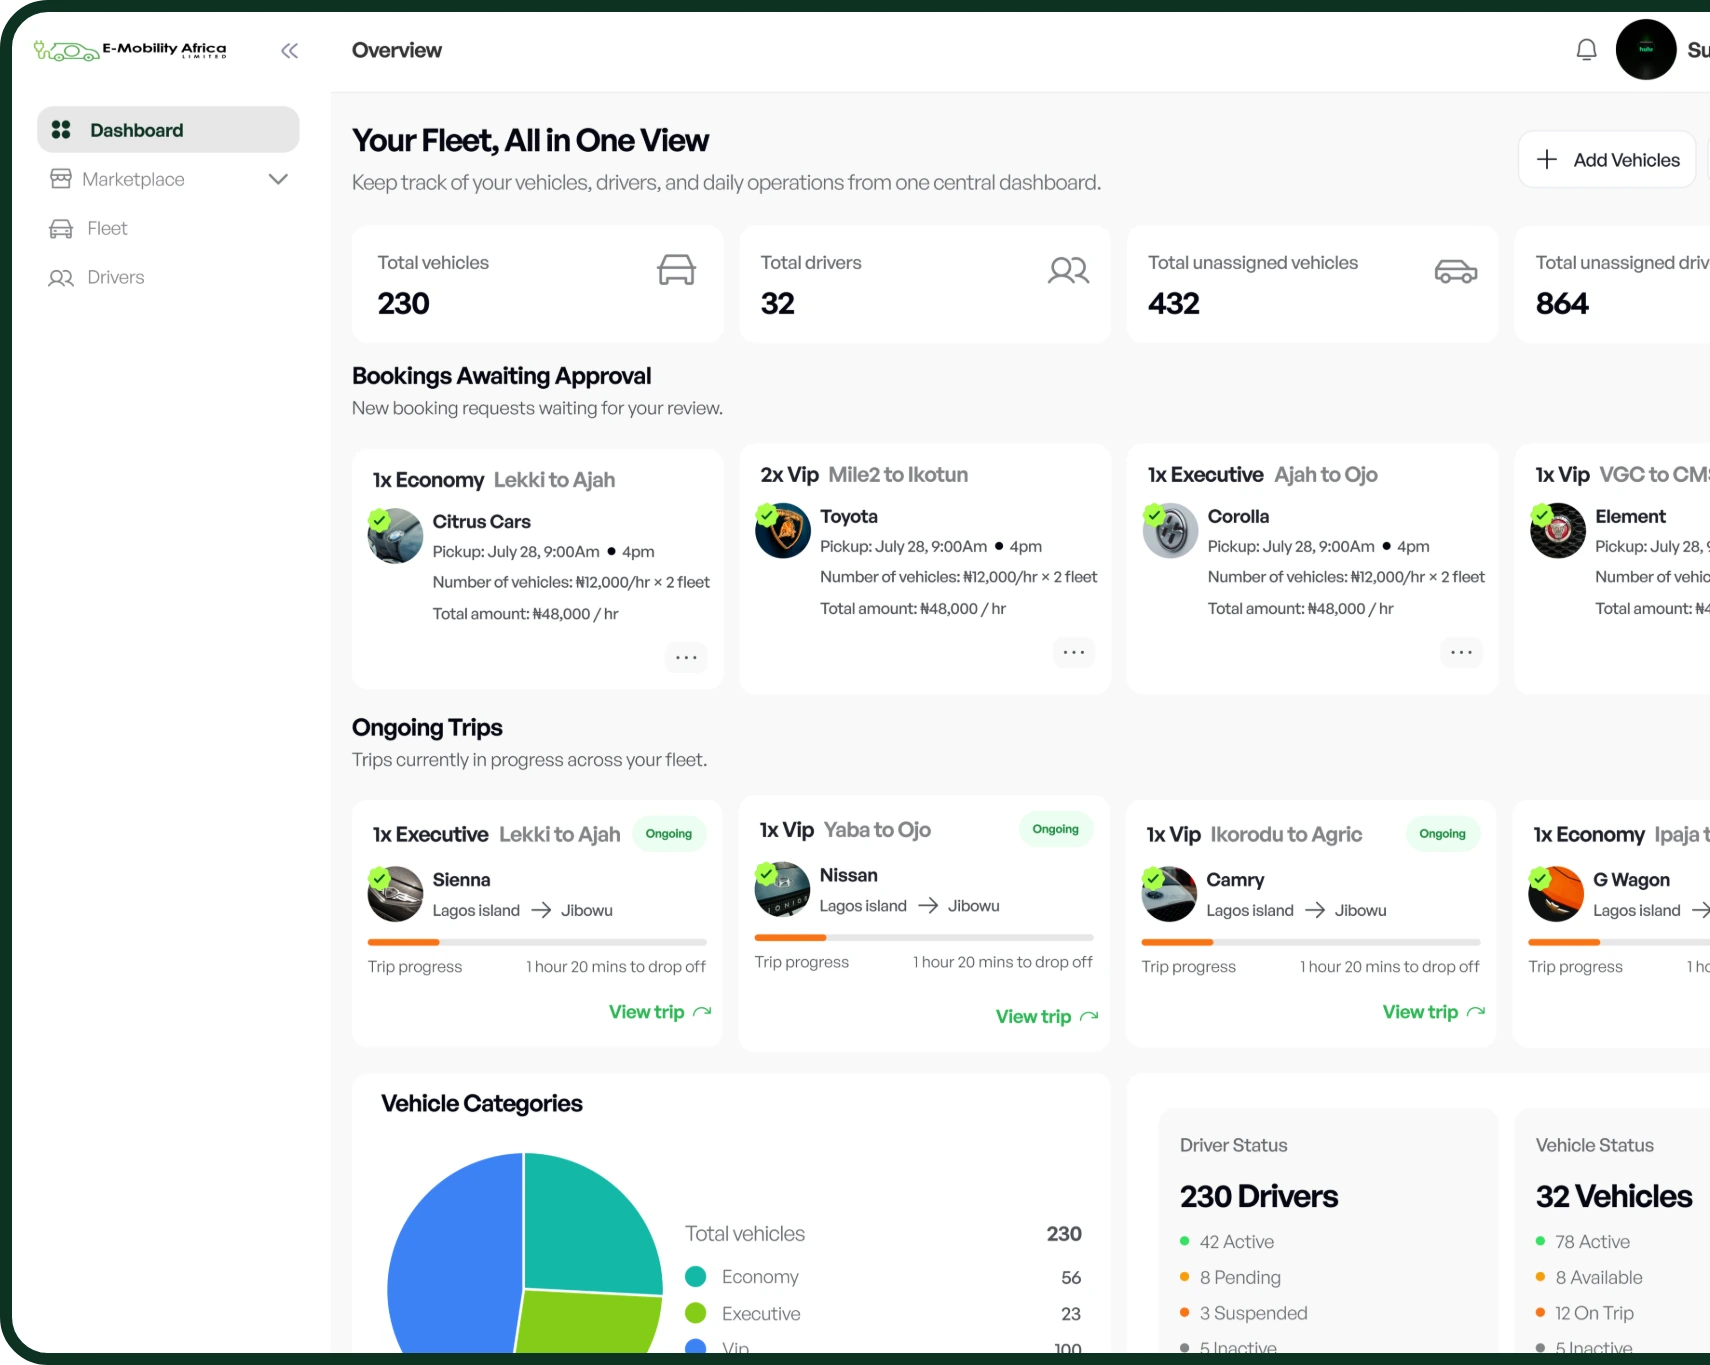
Task: Click the people icon in Total drivers card
Action: (1068, 270)
